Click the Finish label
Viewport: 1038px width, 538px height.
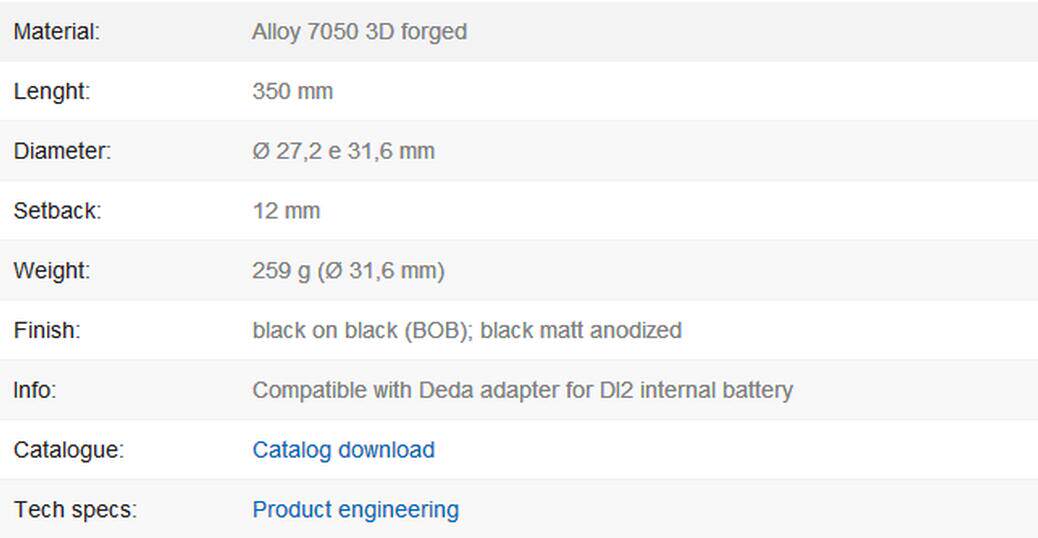click(x=47, y=331)
